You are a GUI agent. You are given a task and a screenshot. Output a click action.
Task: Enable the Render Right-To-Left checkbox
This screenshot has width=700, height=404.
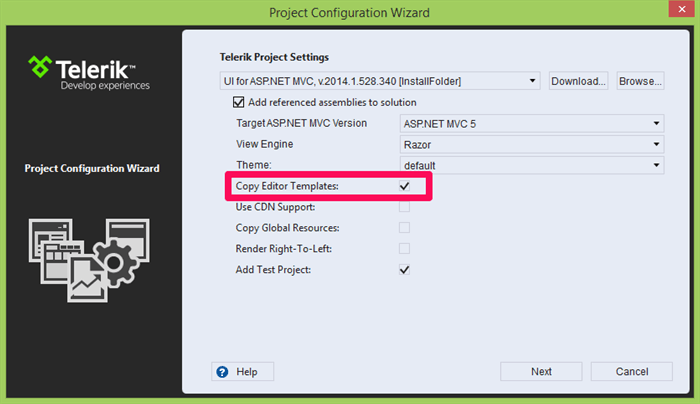[404, 249]
